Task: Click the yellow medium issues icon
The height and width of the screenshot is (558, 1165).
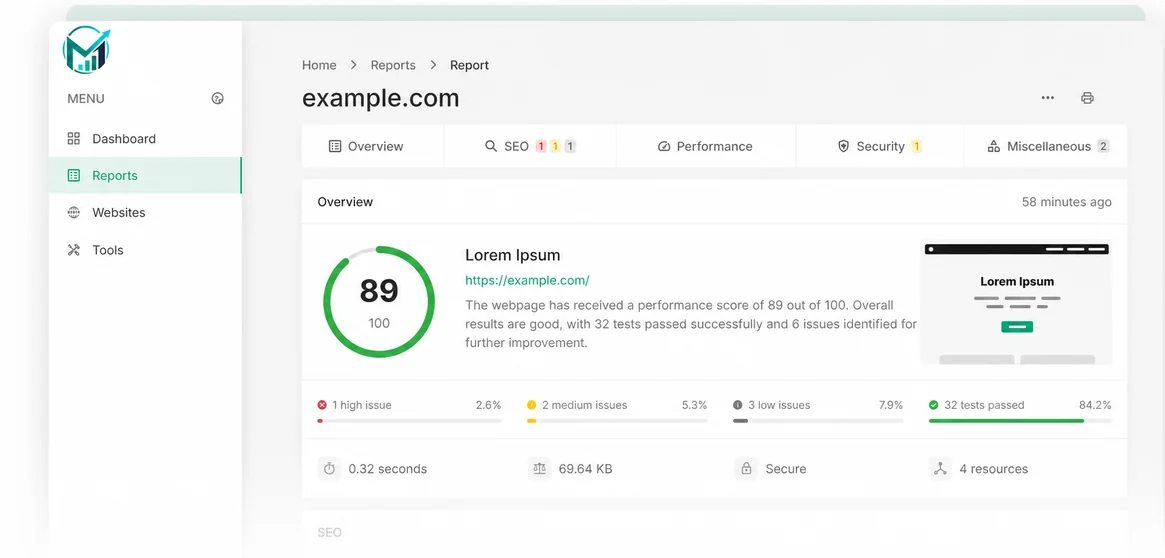Action: (x=531, y=405)
